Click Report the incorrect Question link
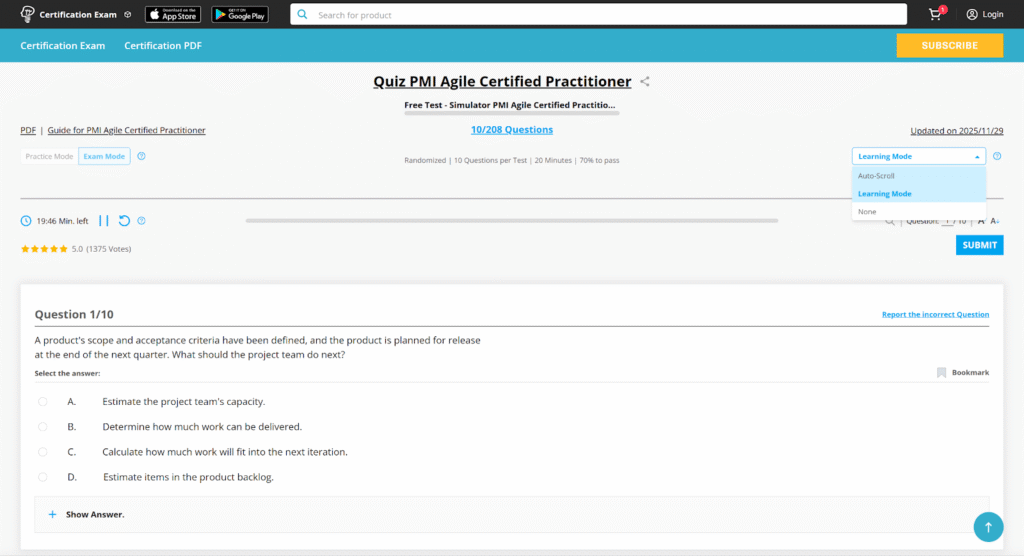This screenshot has width=1024, height=556. point(935,315)
